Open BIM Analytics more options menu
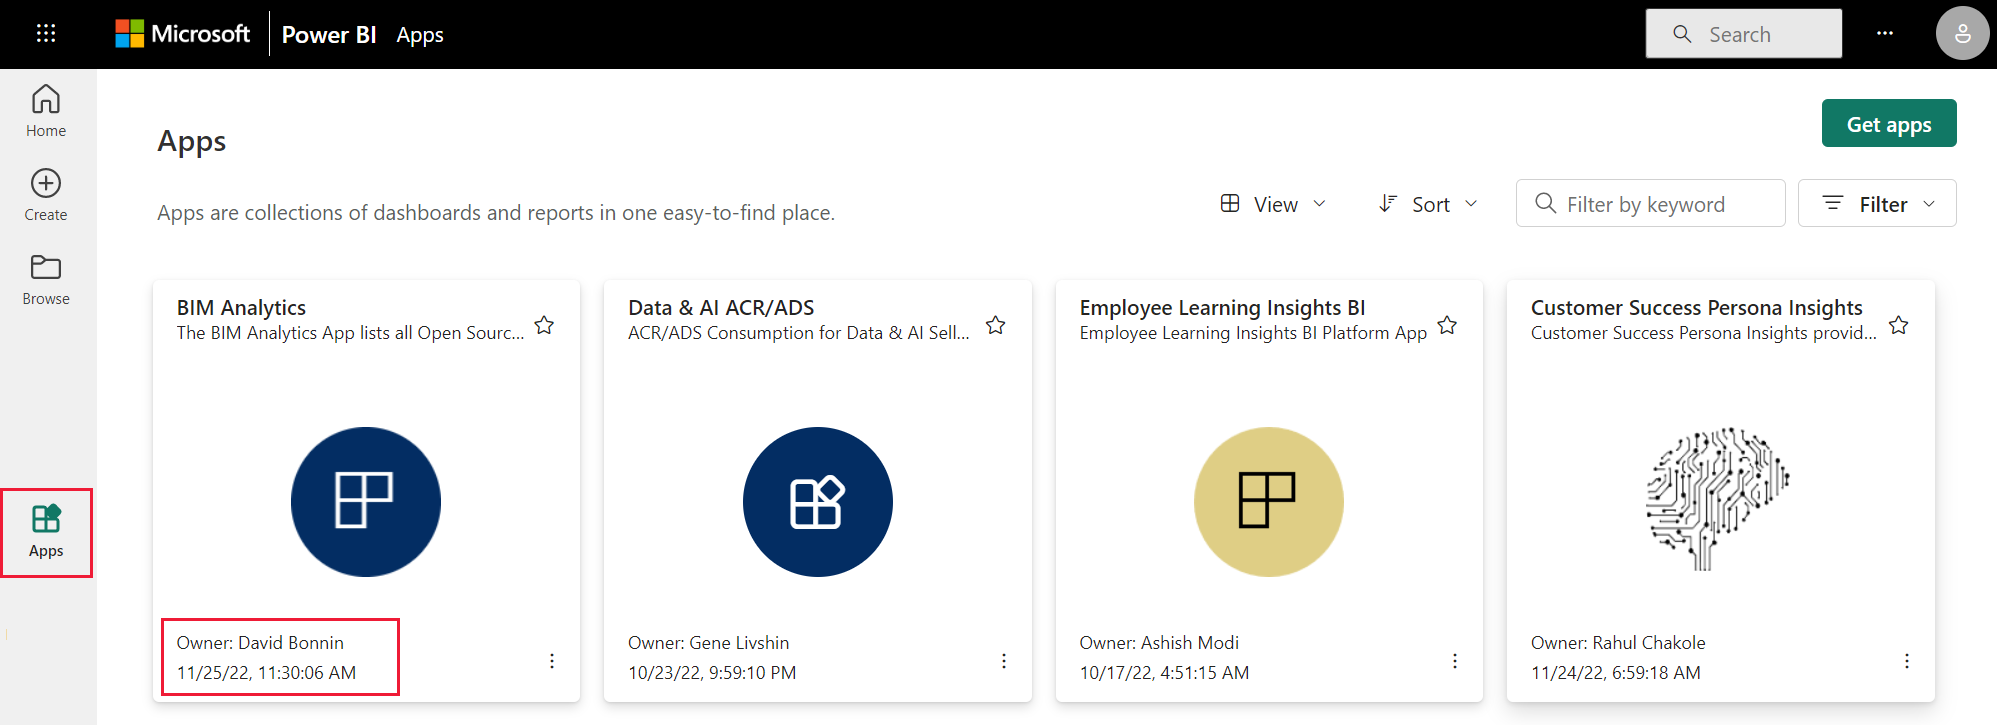This screenshot has width=1997, height=725. pyautogui.click(x=552, y=661)
